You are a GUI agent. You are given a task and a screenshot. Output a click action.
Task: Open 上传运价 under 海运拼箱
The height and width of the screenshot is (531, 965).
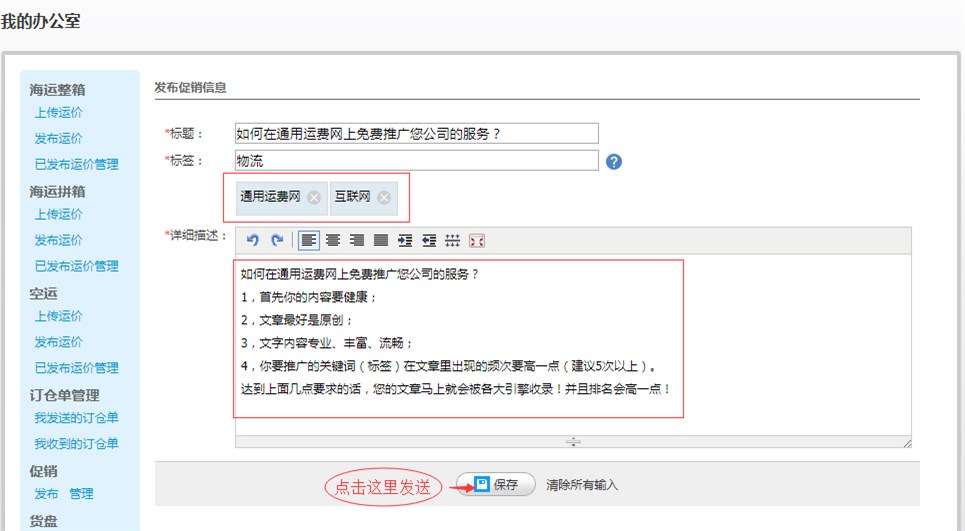pyautogui.click(x=58, y=215)
